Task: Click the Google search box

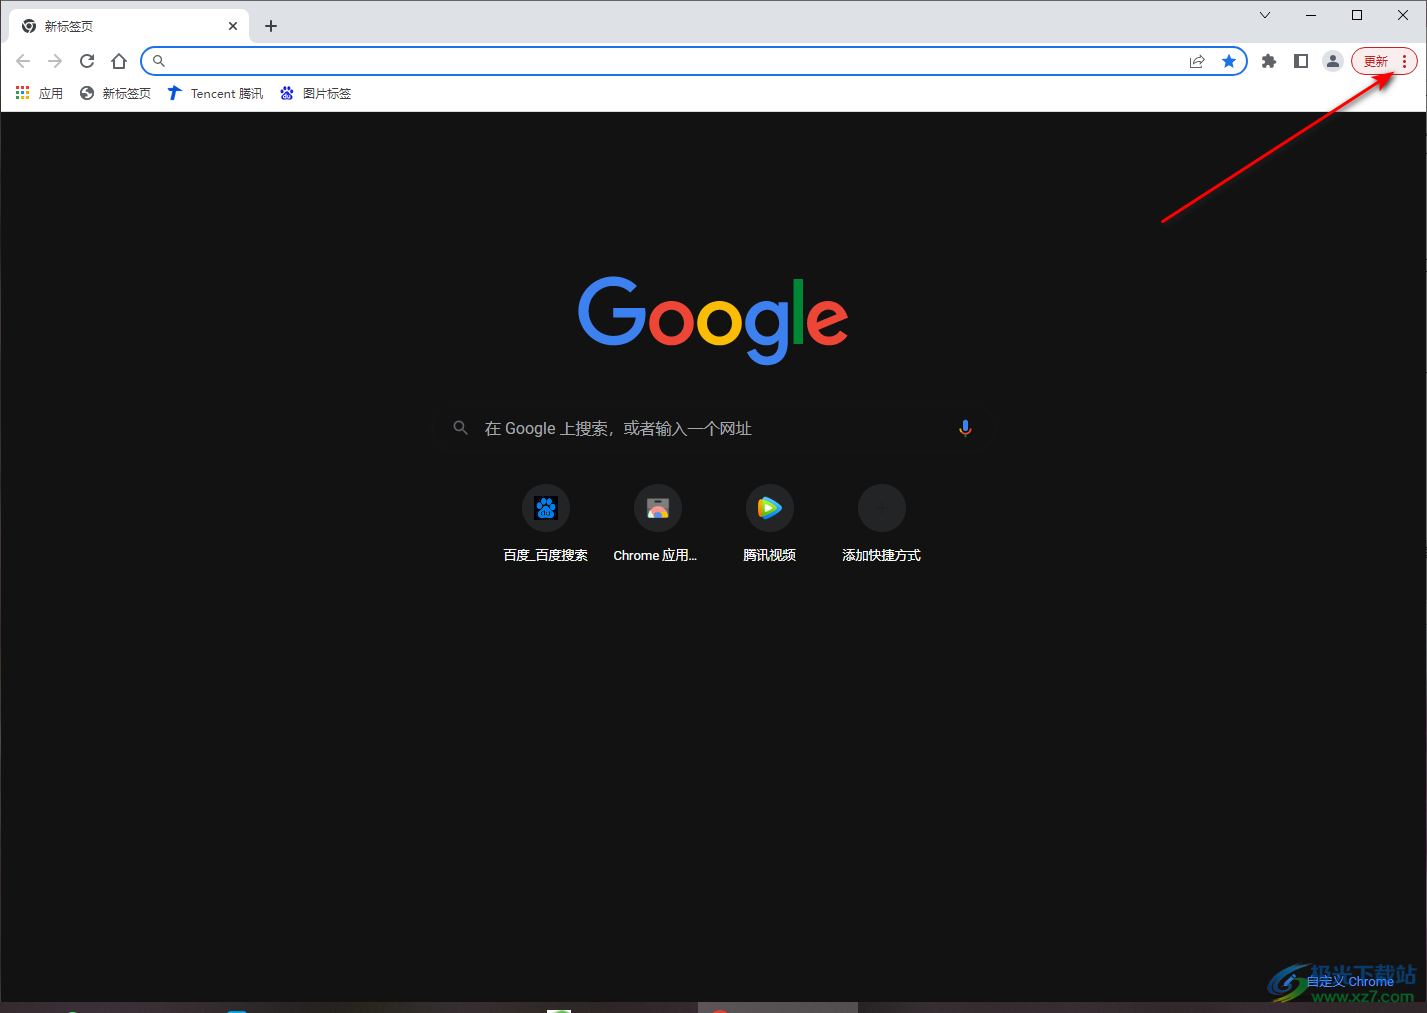Action: (x=714, y=428)
